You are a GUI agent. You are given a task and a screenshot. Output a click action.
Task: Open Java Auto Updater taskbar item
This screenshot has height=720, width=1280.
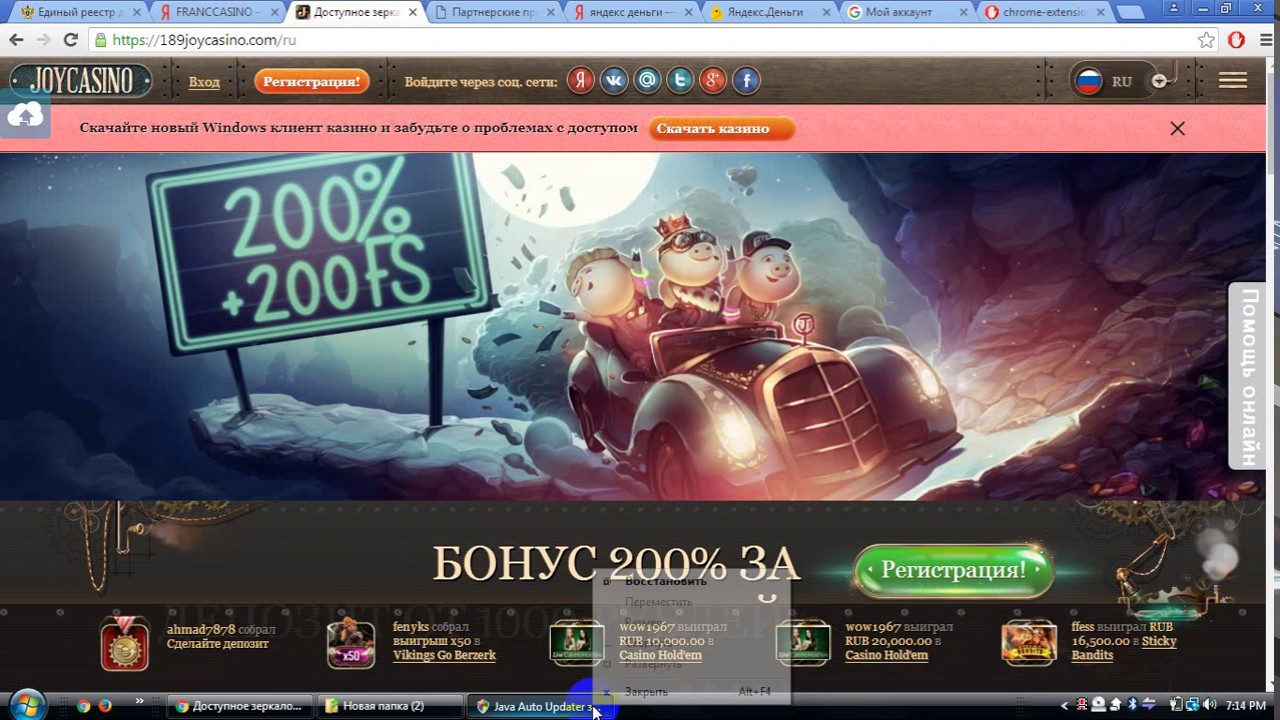point(540,706)
